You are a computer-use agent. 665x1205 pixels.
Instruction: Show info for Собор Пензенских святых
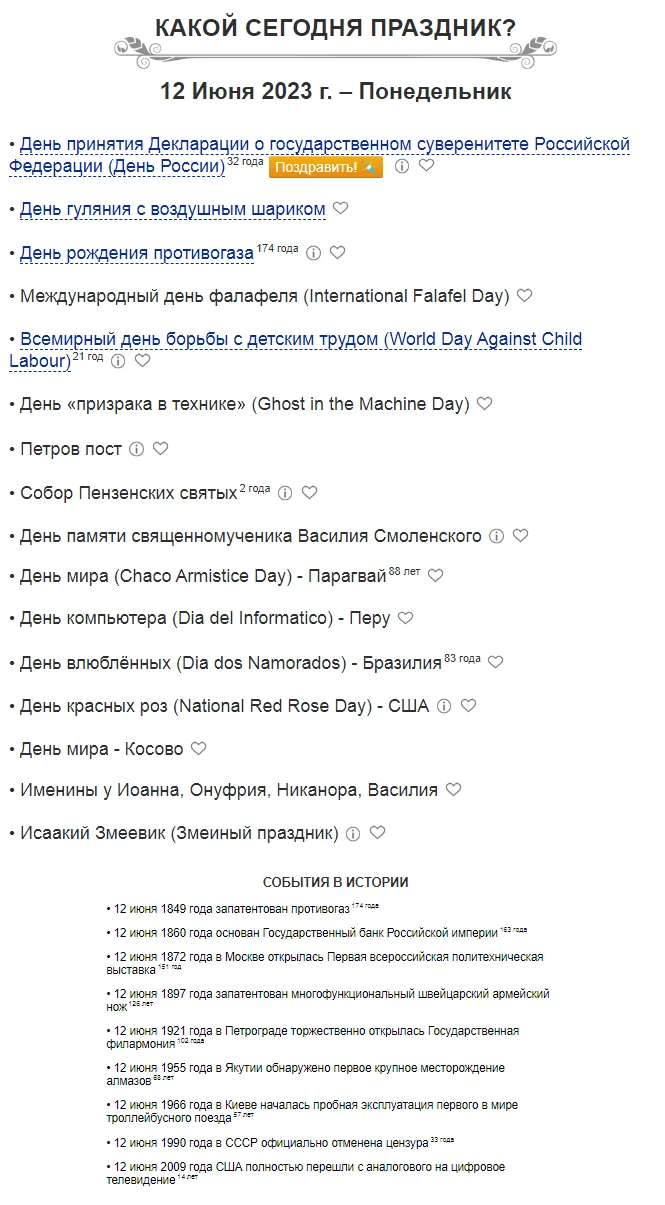click(x=285, y=492)
